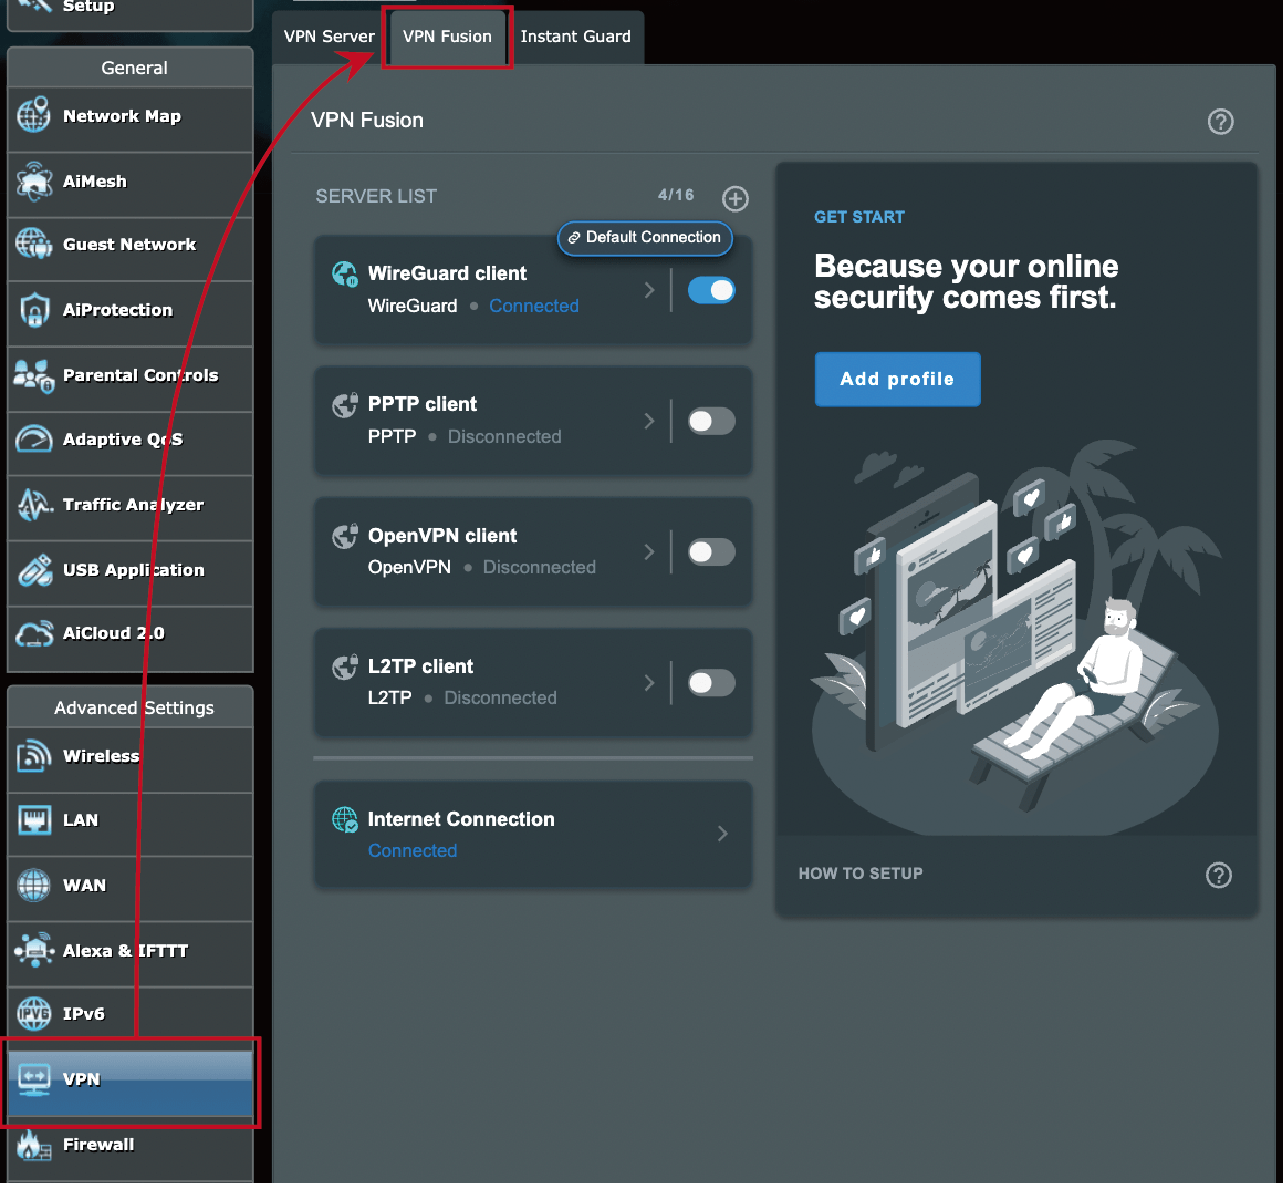Disable the WireGuard client connection

point(711,290)
